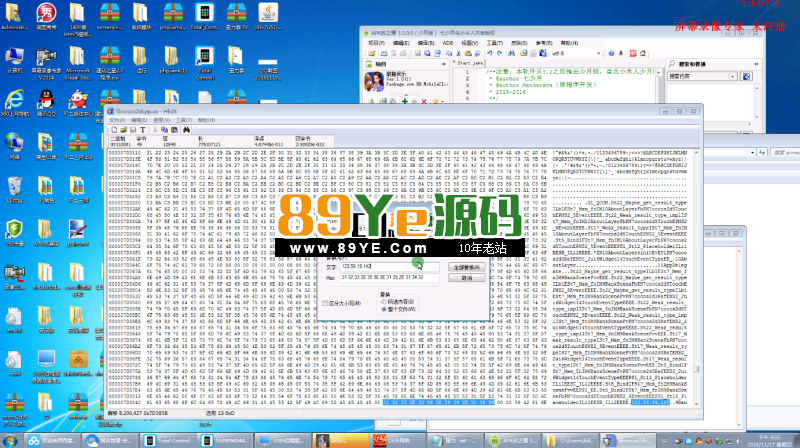The width and height of the screenshot is (800, 448).
Task: Open the 腾讯QQ desktop icon
Action: pos(46,104)
